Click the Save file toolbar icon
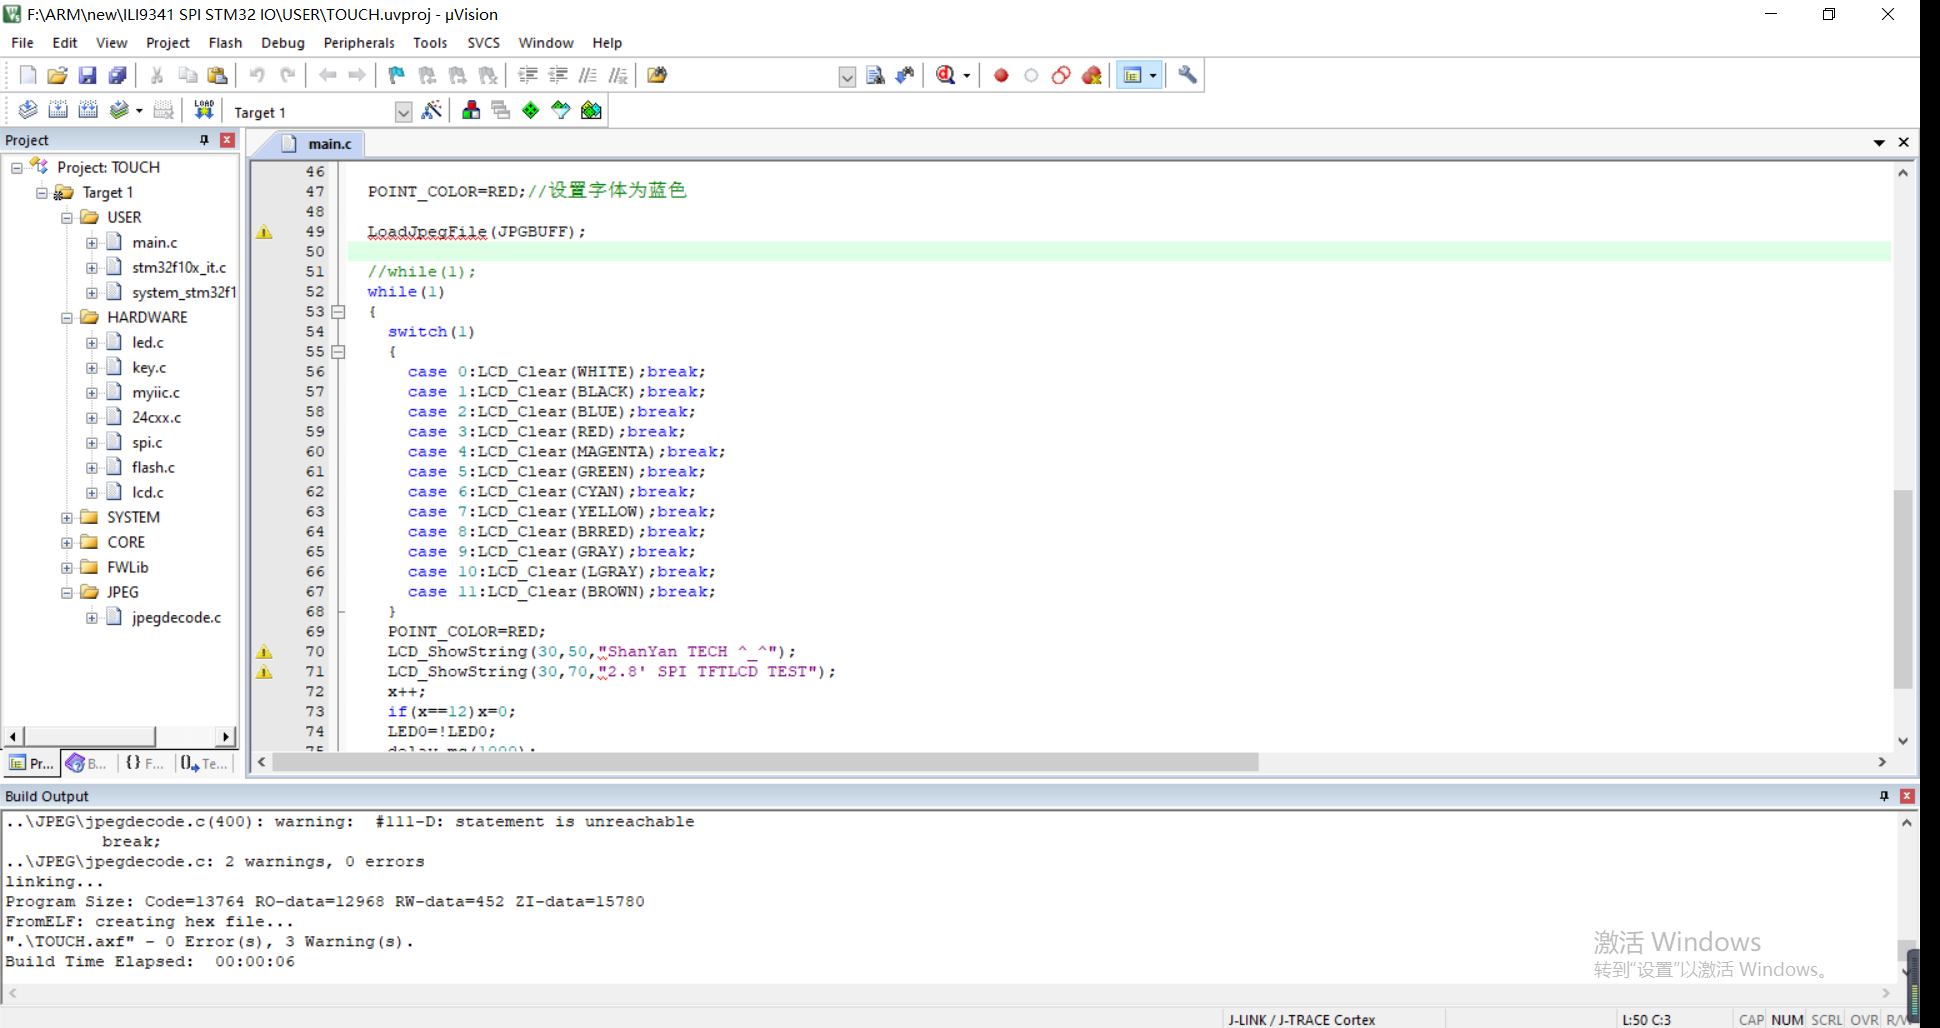Screen dimensions: 1940x1028 tap(88, 75)
